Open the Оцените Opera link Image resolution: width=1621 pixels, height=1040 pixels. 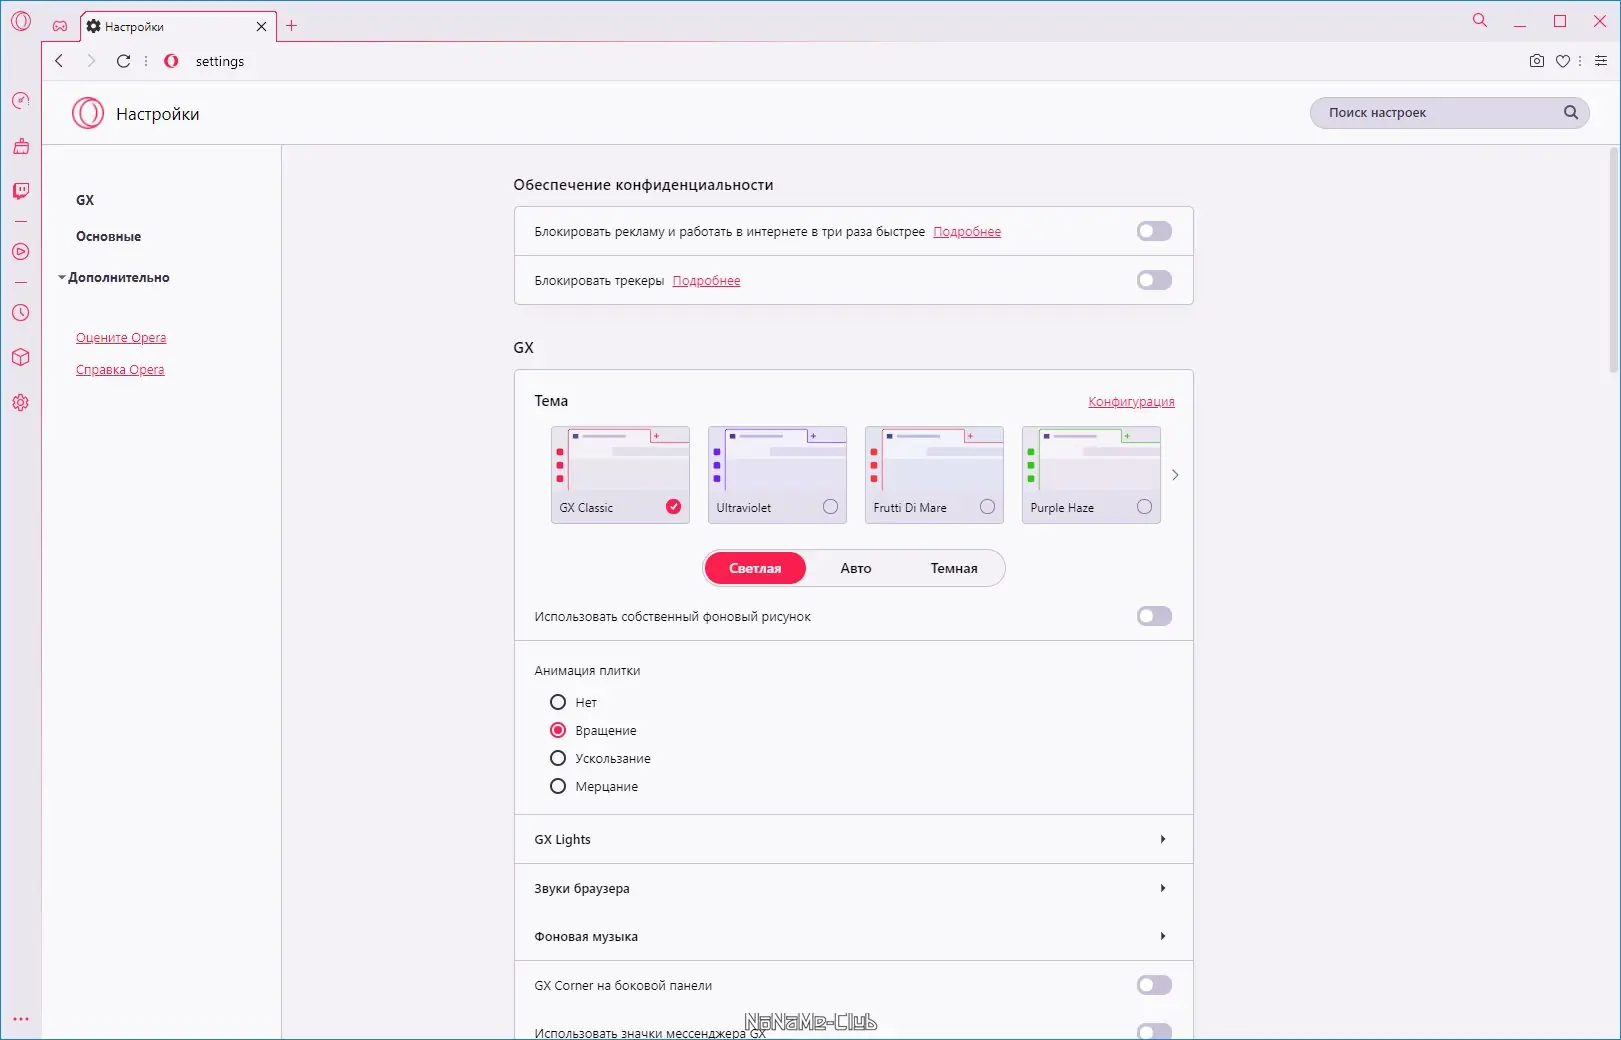tap(121, 338)
